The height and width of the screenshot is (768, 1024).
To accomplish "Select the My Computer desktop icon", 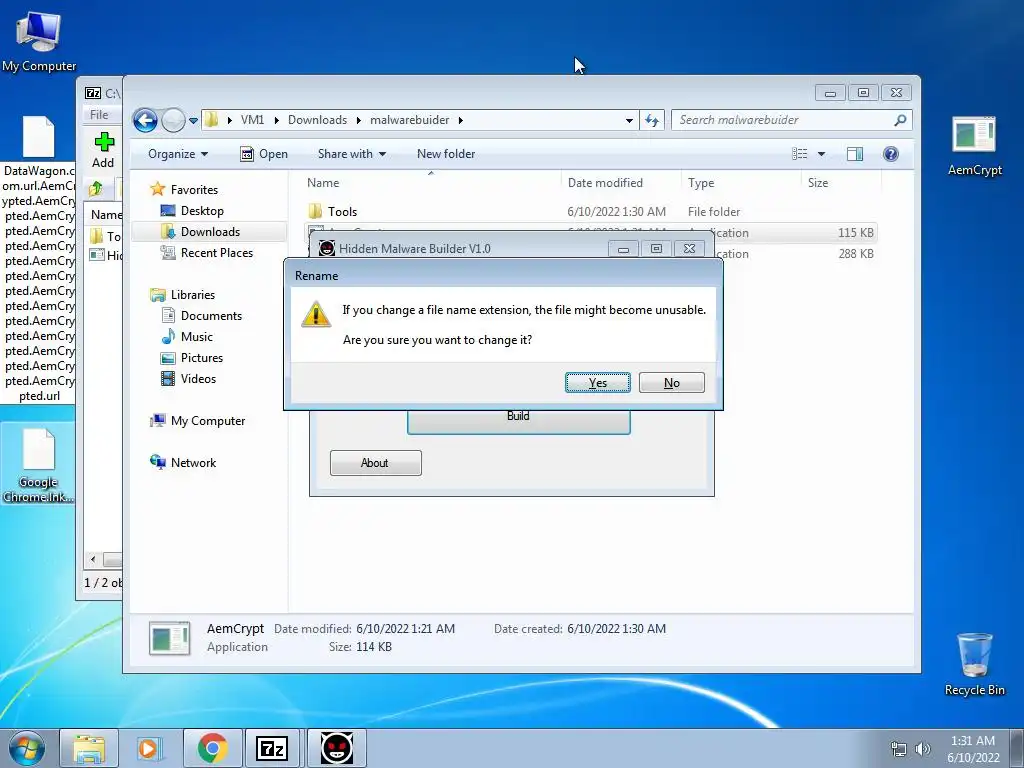I will point(39,40).
